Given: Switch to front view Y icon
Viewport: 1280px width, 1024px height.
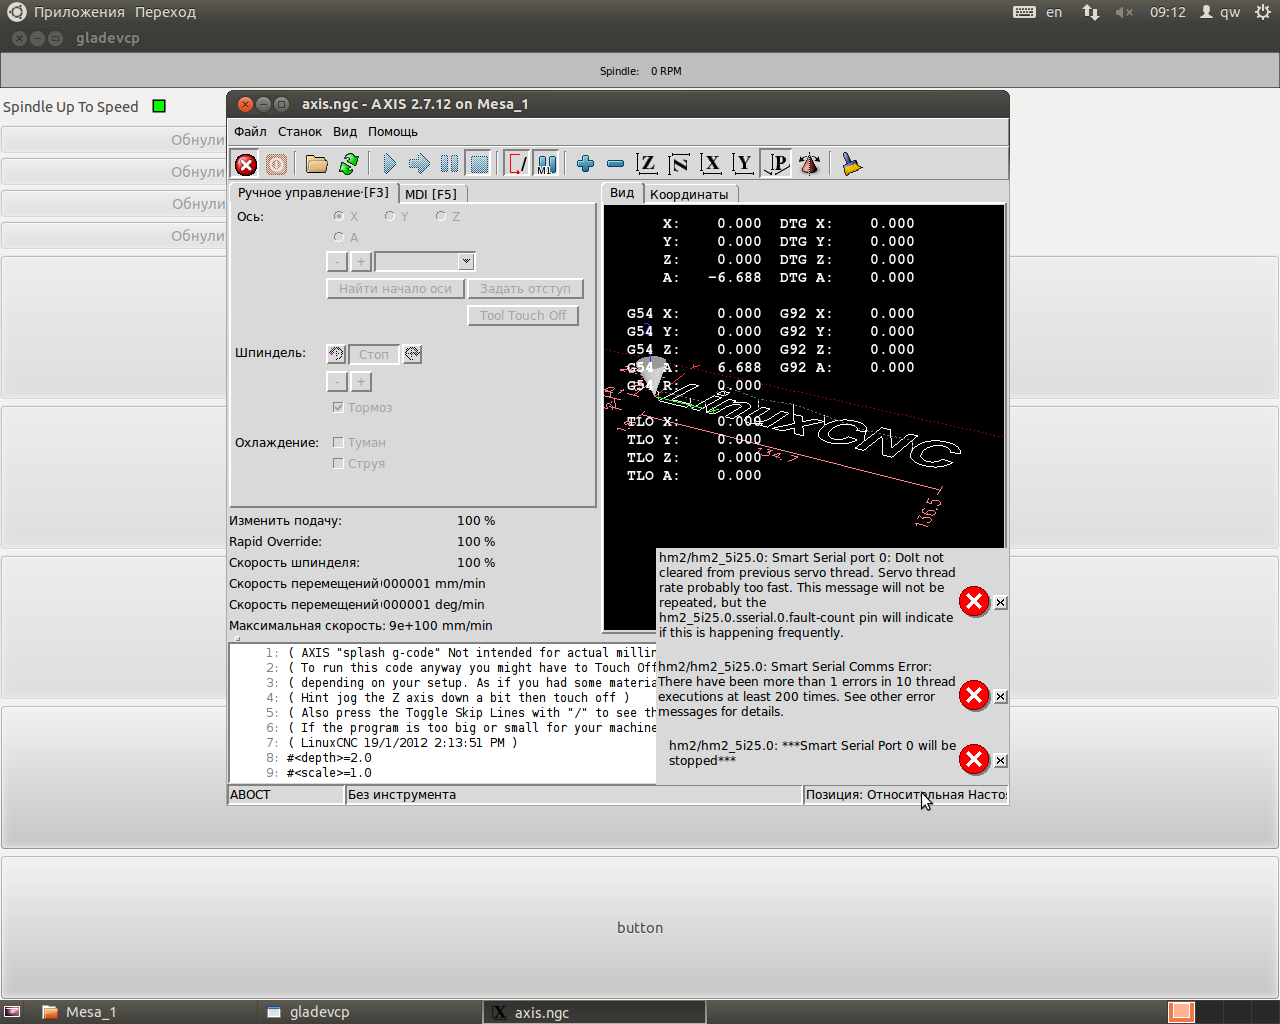Looking at the screenshot, I should coord(743,164).
